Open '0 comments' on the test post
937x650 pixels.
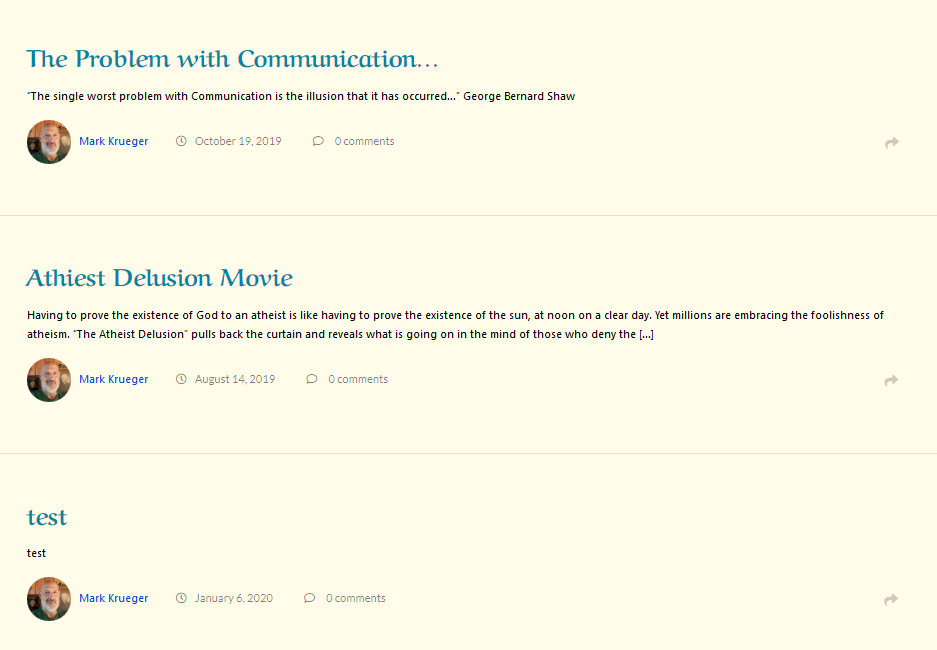(x=356, y=598)
